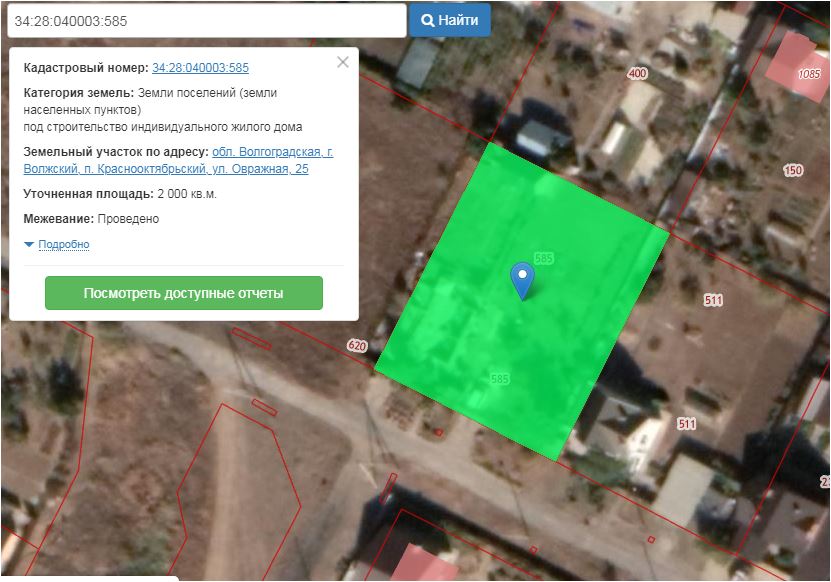Viewport: 831px width, 582px height.
Task: Open cadastral number link 34:28:040003:585
Action: [200, 68]
